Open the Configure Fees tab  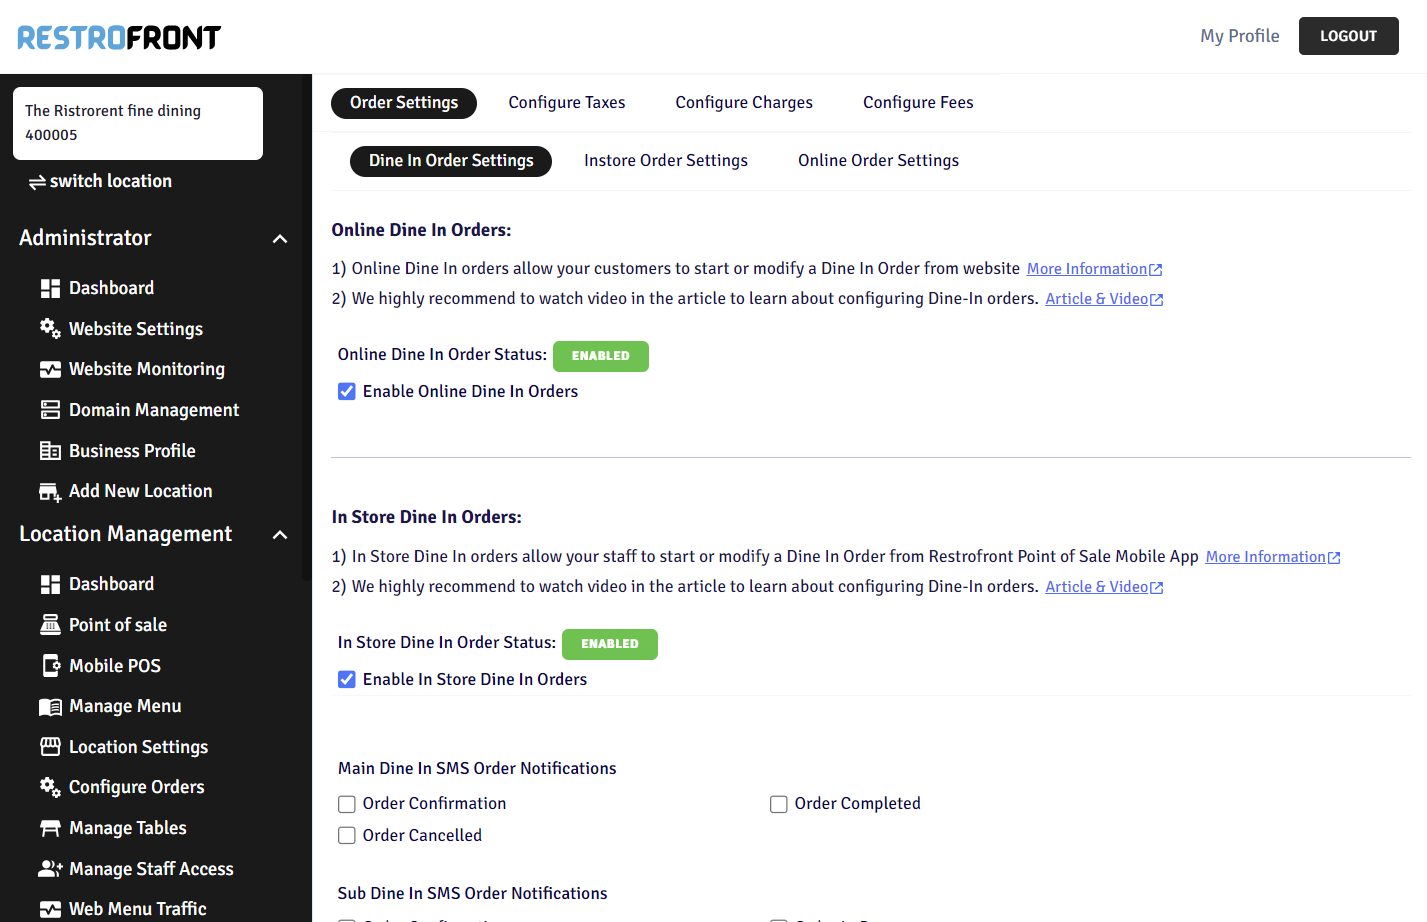pyautogui.click(x=918, y=103)
